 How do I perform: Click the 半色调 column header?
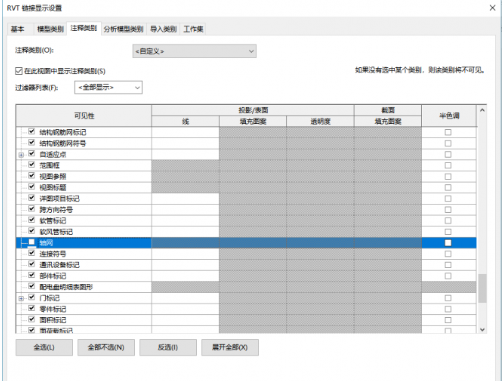click(x=449, y=116)
